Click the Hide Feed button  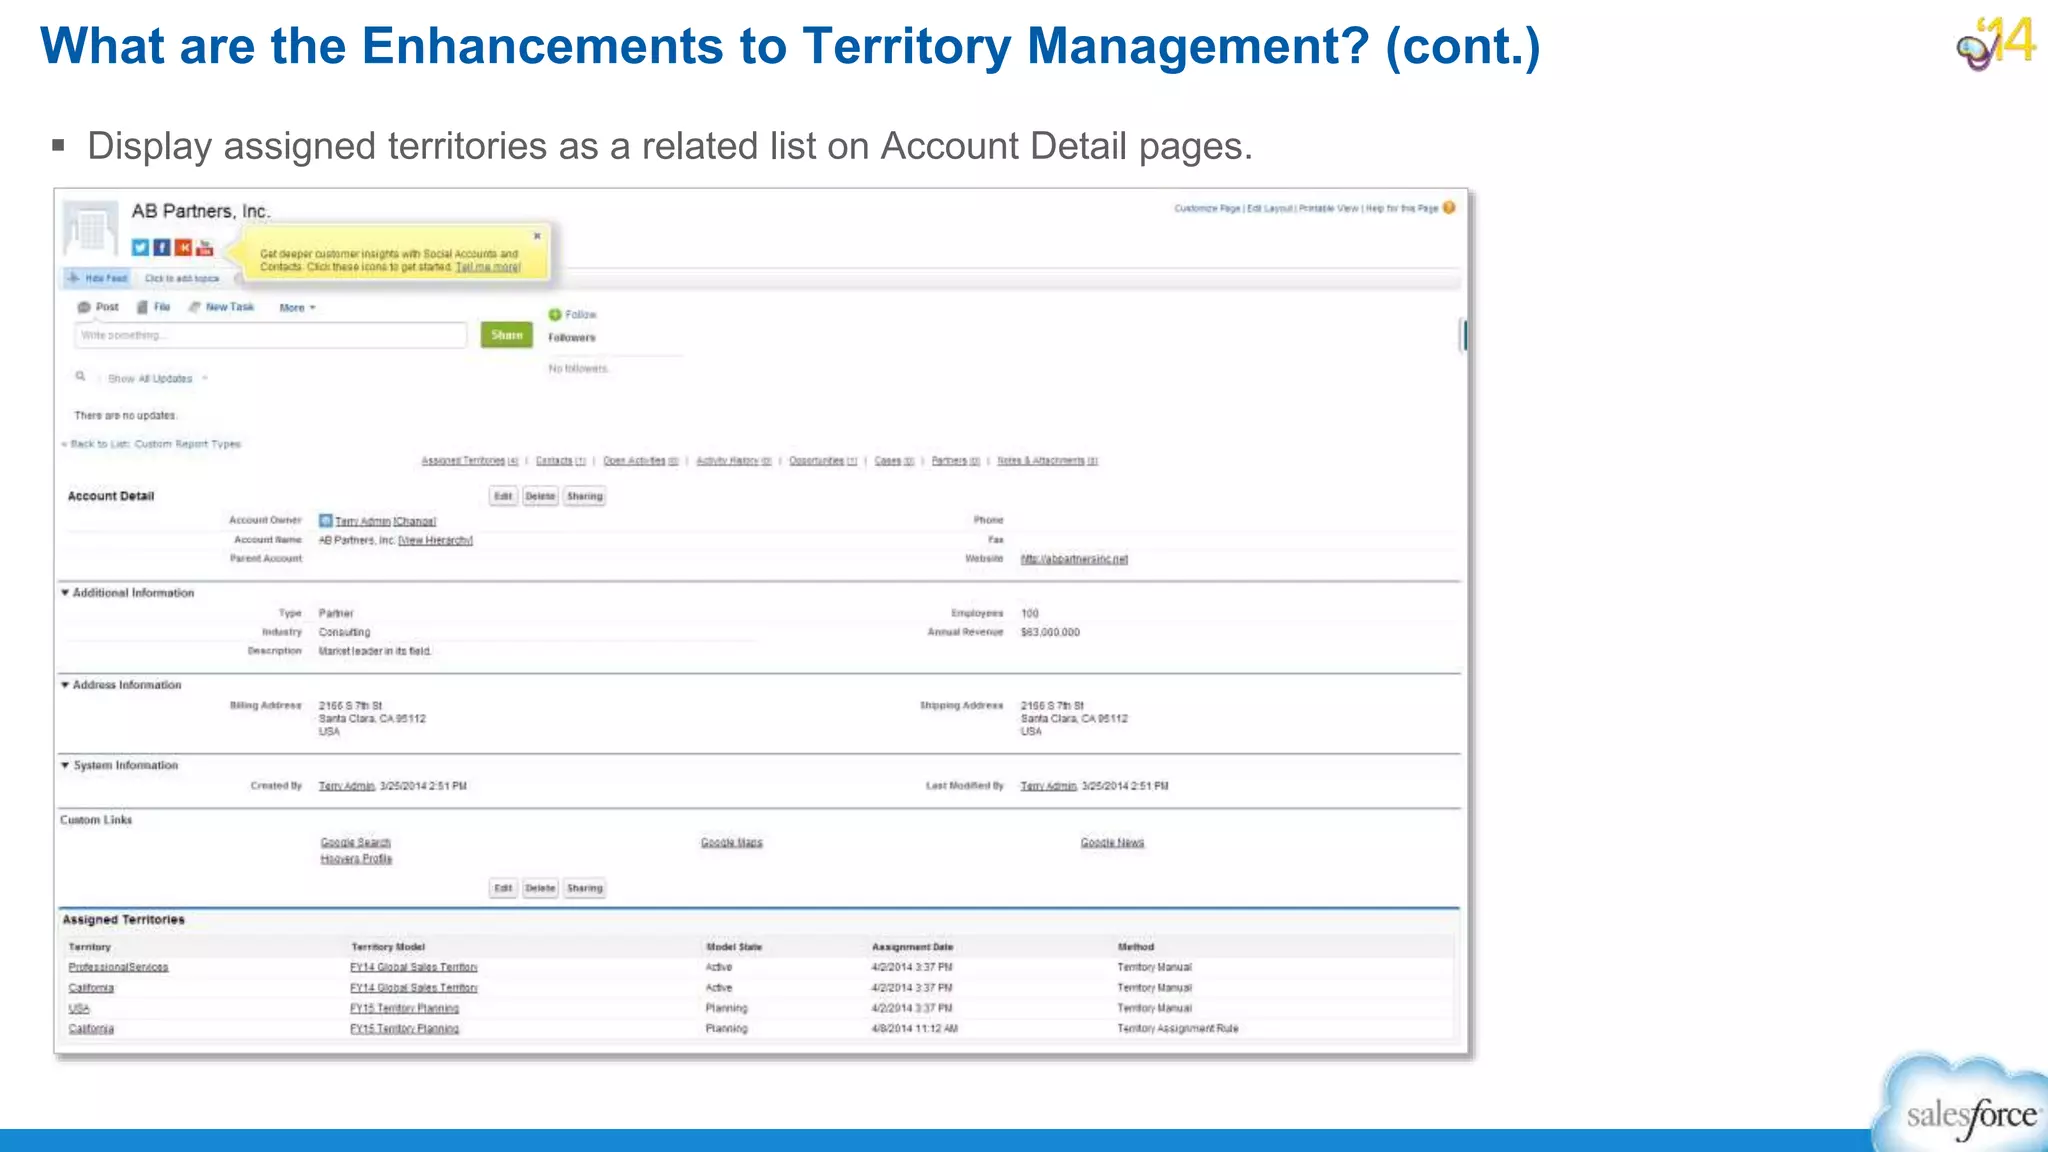pyautogui.click(x=98, y=278)
